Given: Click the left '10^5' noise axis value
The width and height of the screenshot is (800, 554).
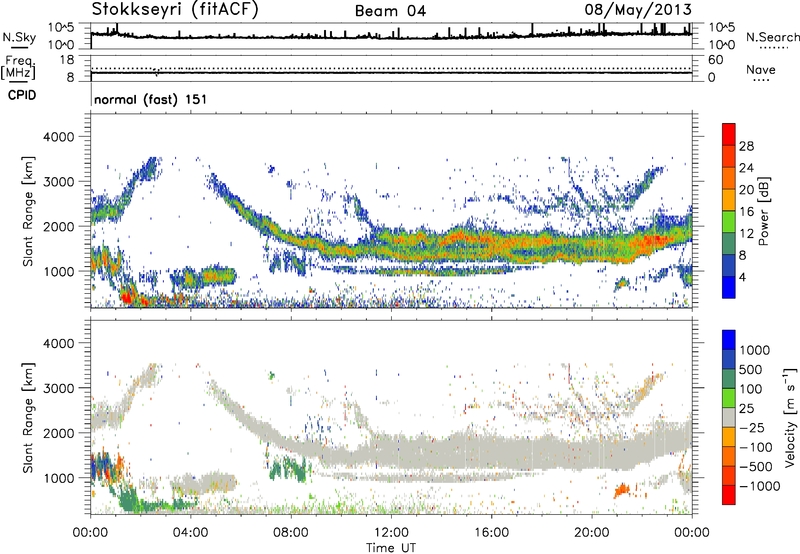Looking at the screenshot, I should click(61, 27).
